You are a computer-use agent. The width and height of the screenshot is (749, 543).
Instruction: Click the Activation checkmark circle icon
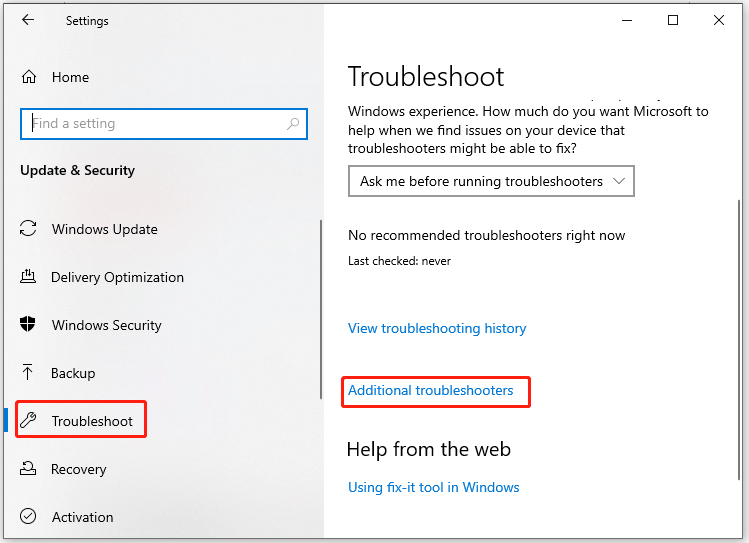(x=28, y=516)
